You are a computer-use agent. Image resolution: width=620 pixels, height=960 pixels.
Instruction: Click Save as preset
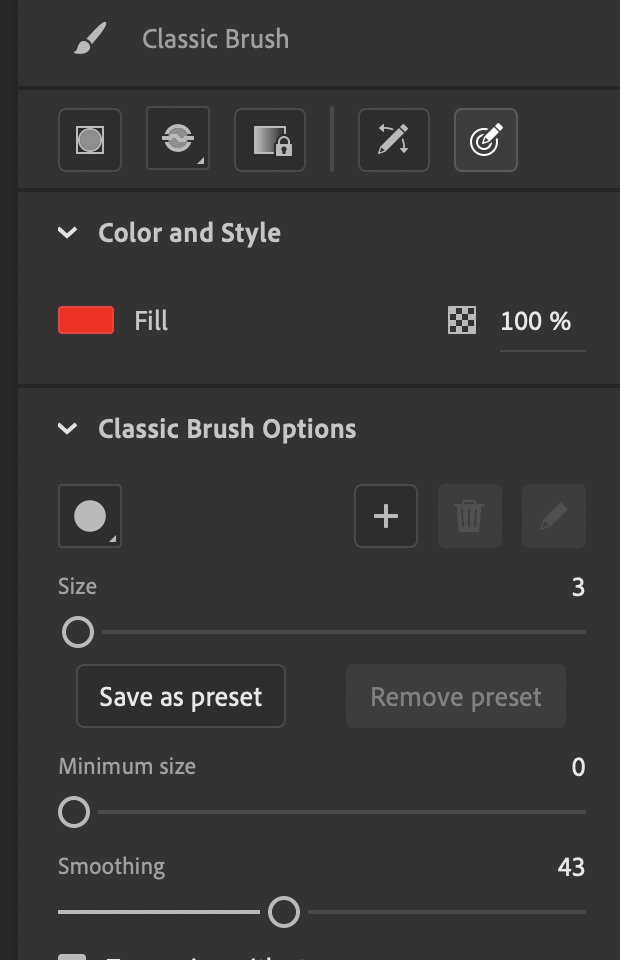pos(181,696)
